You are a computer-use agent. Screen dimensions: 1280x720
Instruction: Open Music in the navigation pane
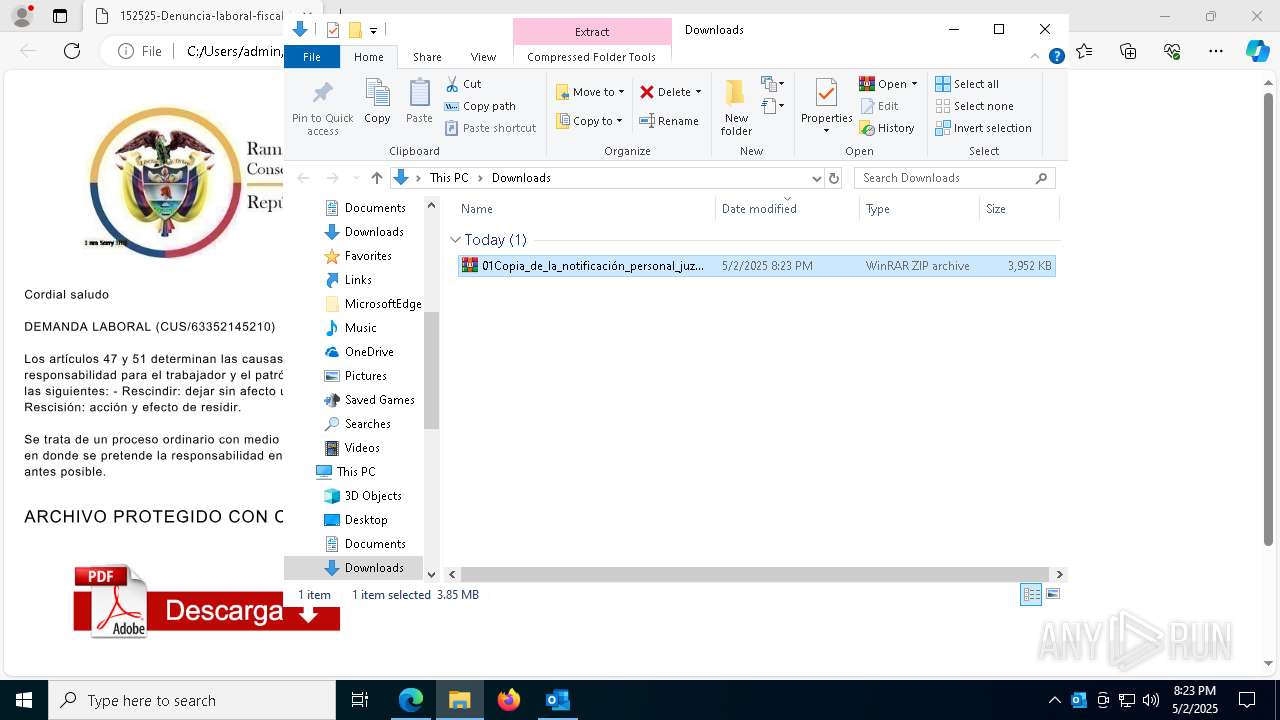pos(360,328)
